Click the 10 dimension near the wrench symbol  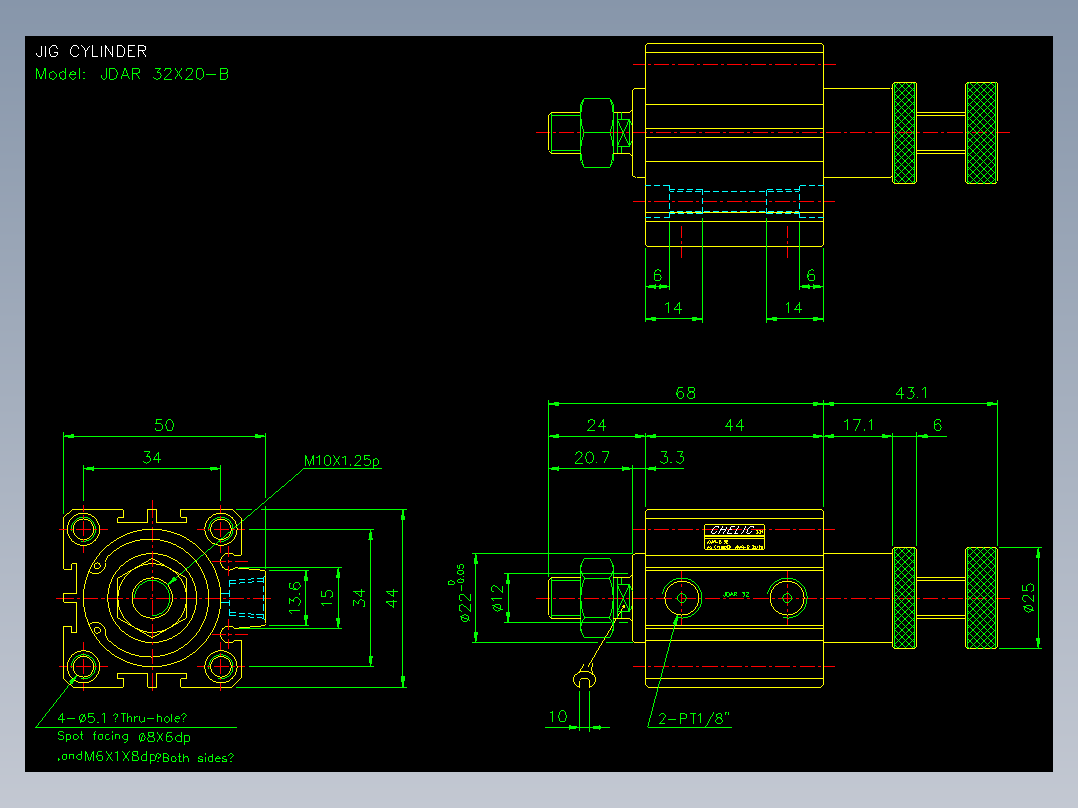pos(558,717)
